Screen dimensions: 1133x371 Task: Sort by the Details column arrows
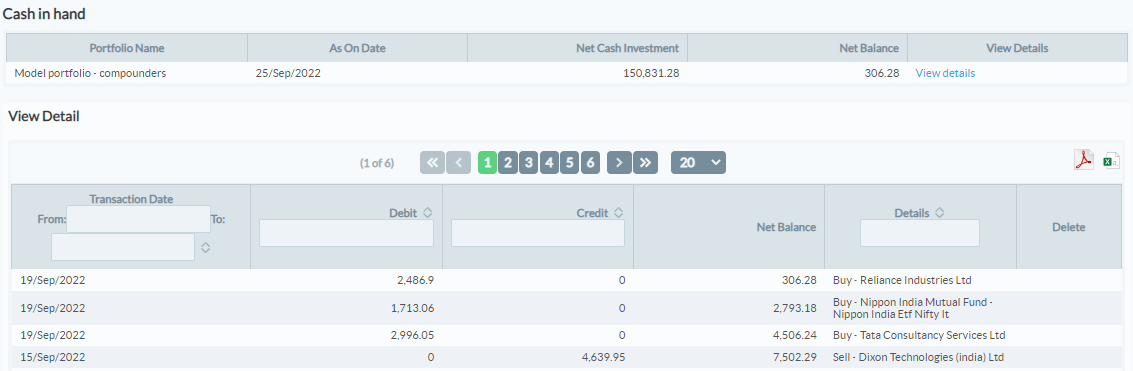(x=939, y=213)
